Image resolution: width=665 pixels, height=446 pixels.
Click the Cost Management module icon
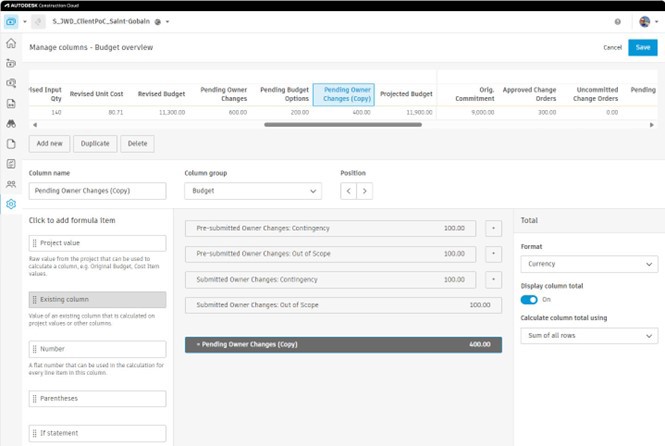click(x=11, y=22)
